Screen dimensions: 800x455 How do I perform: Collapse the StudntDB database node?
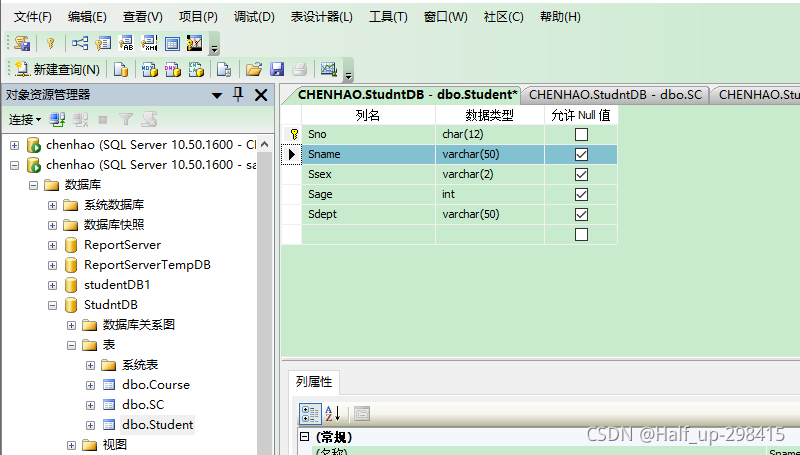point(52,305)
